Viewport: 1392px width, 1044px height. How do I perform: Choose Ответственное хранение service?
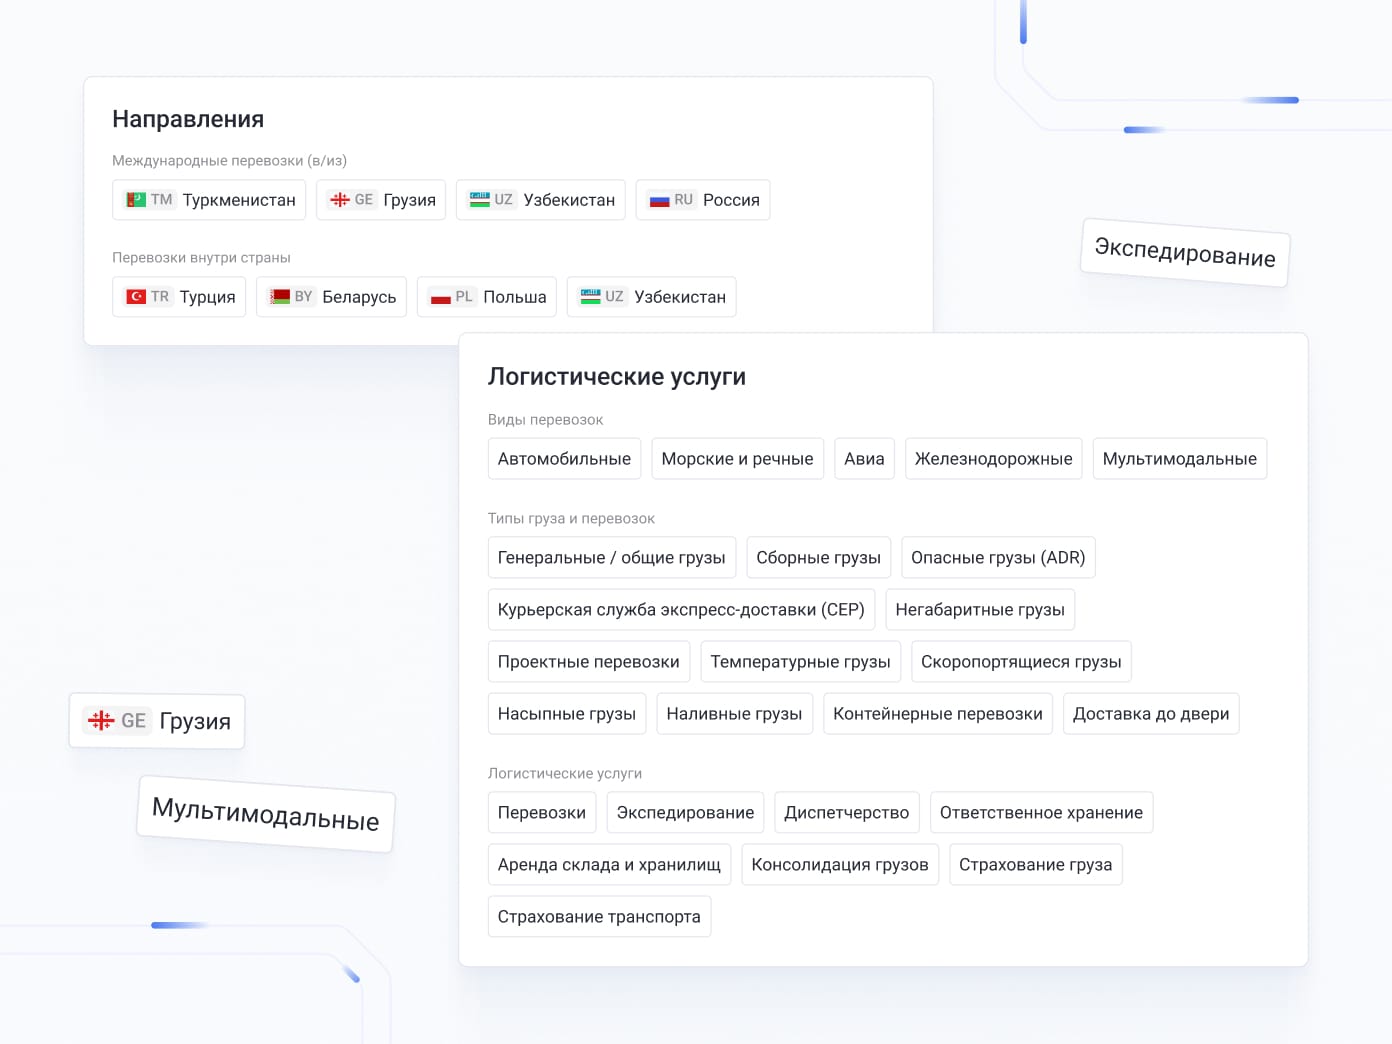pyautogui.click(x=1040, y=813)
